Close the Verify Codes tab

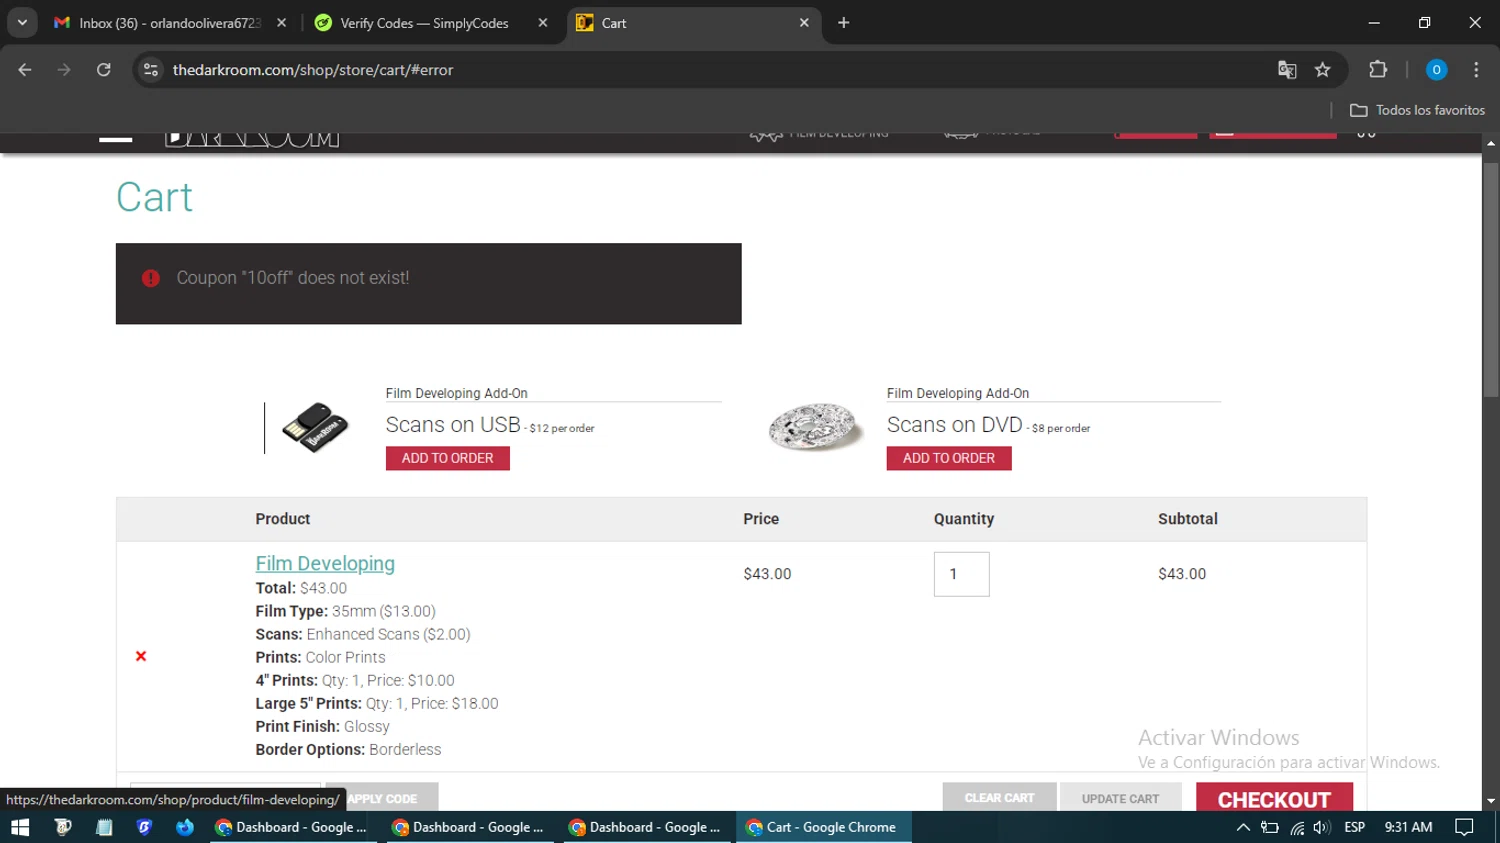(x=543, y=23)
